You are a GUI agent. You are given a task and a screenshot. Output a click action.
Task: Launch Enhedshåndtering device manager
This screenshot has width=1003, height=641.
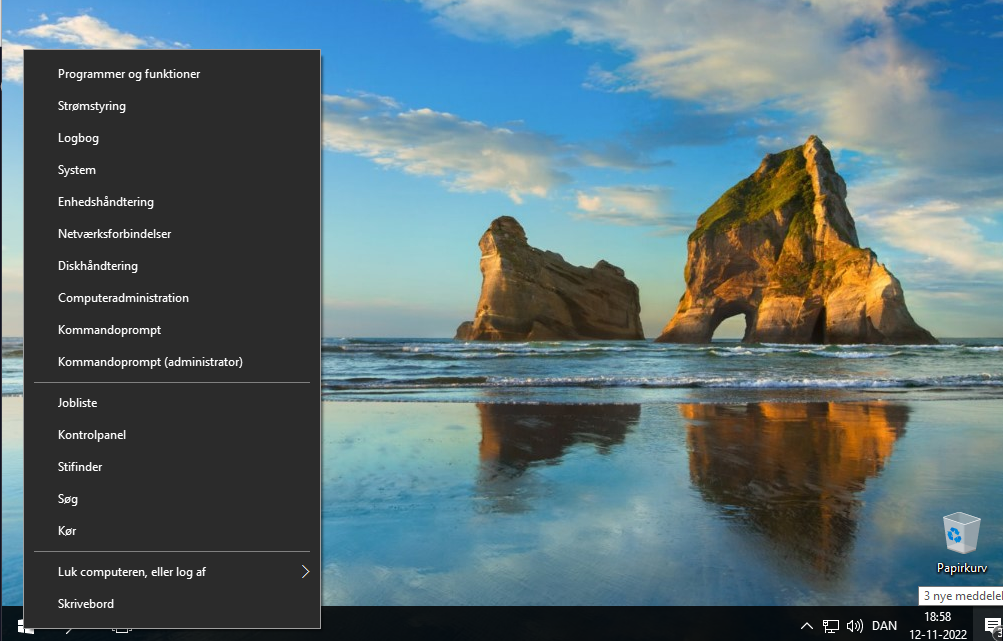pos(106,202)
